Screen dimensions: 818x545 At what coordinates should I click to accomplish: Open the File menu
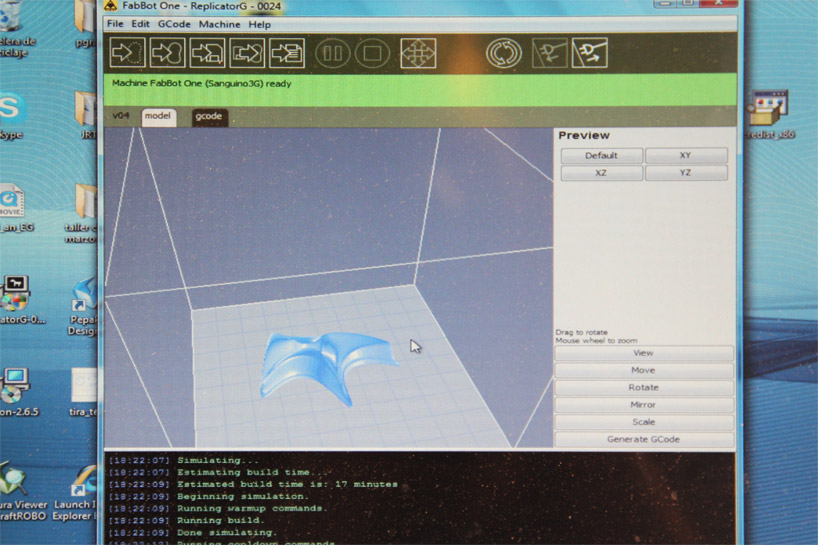tap(115, 24)
